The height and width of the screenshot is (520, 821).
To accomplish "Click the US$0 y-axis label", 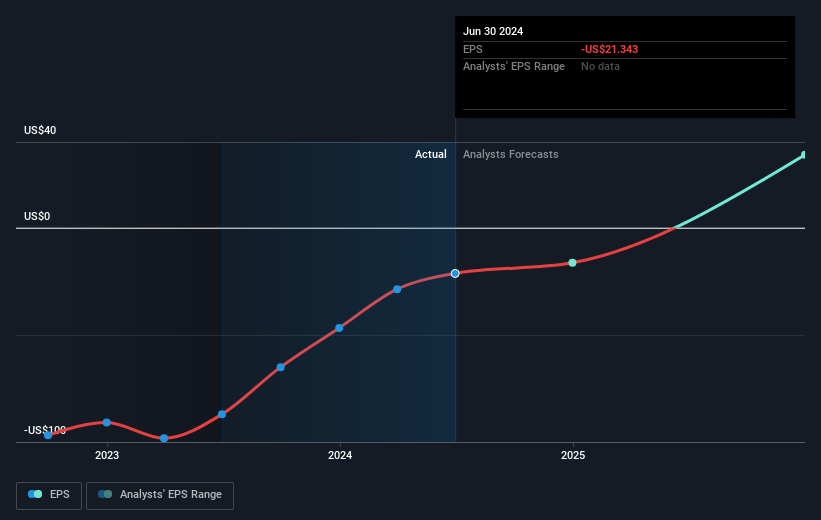I will pos(37,216).
